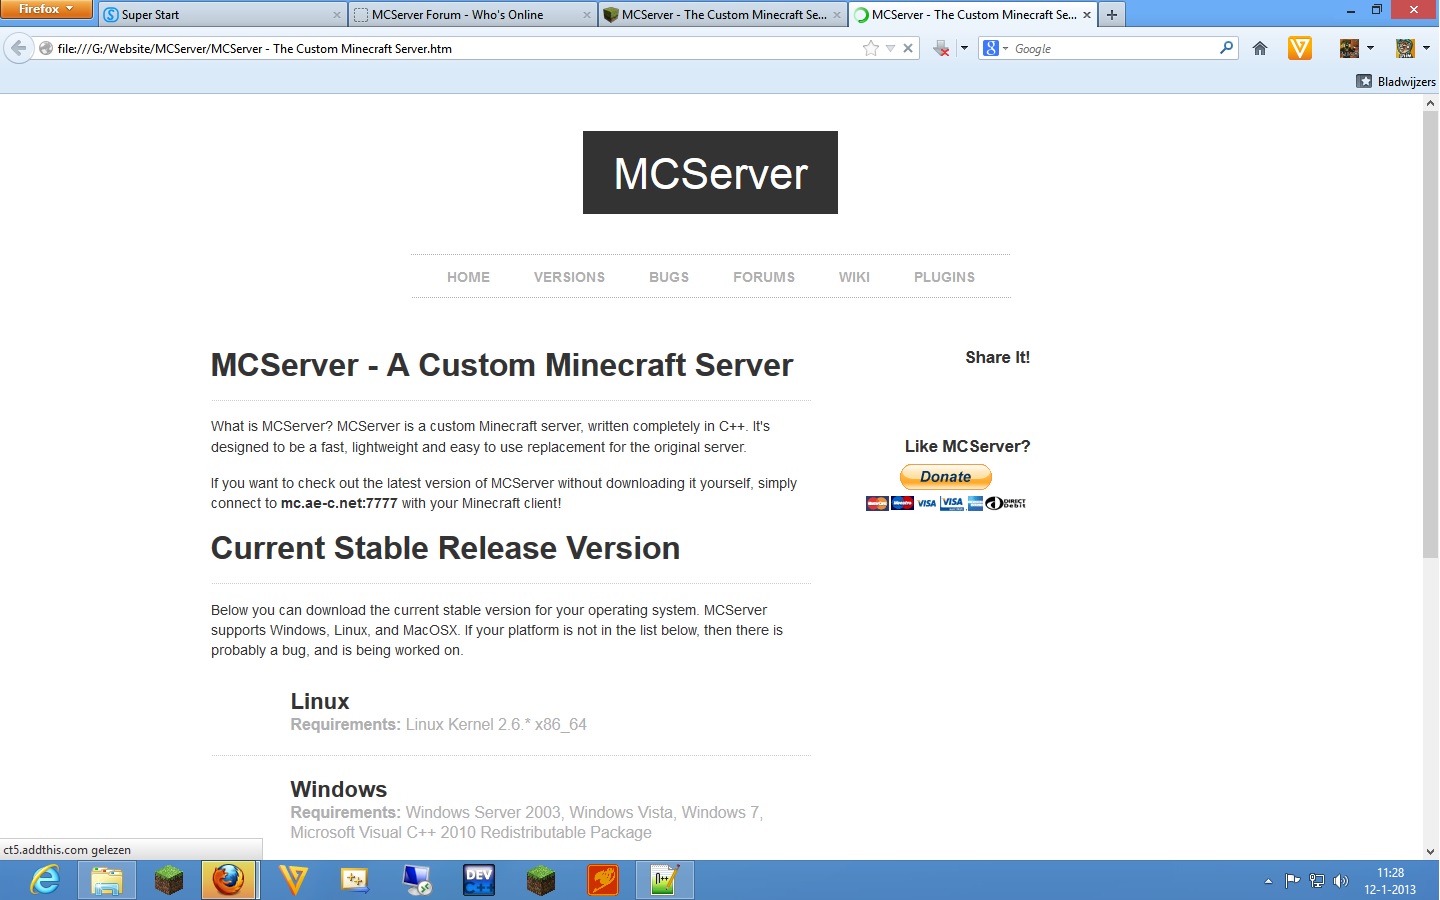
Task: Click the PayPal Donate button
Action: point(946,477)
